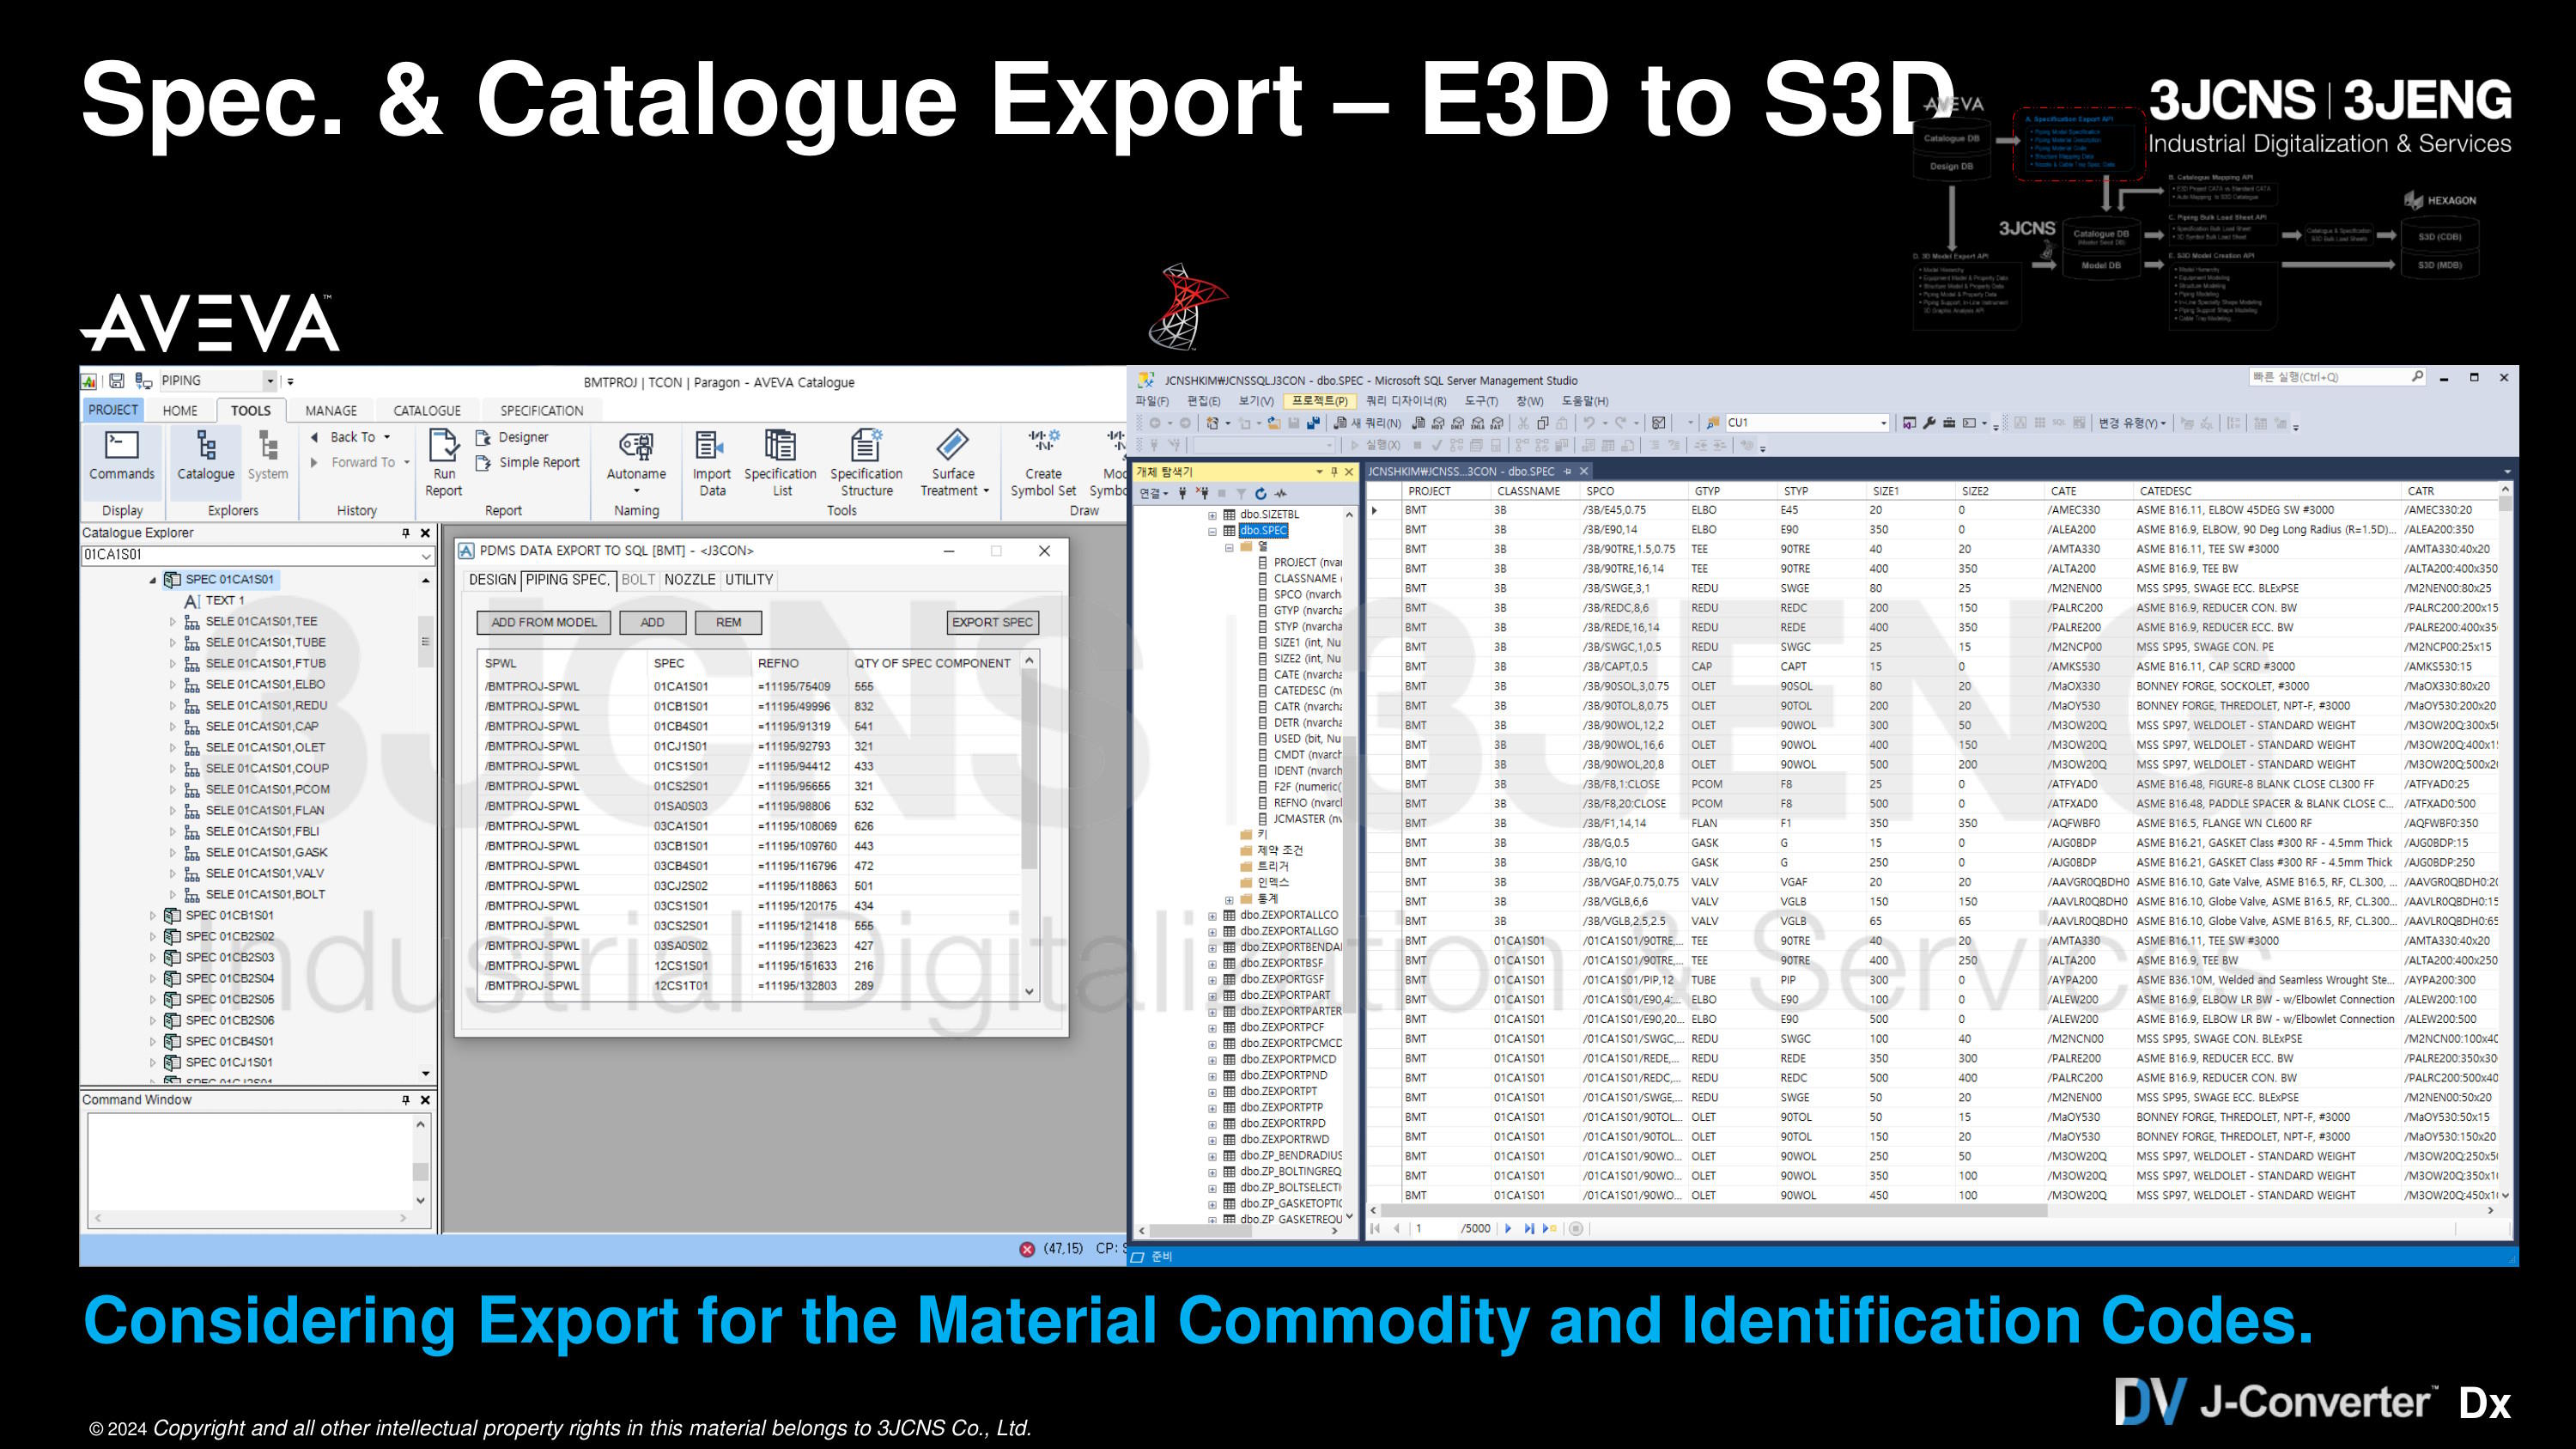
Task: Click the ADD button in export dialog
Action: coord(652,623)
